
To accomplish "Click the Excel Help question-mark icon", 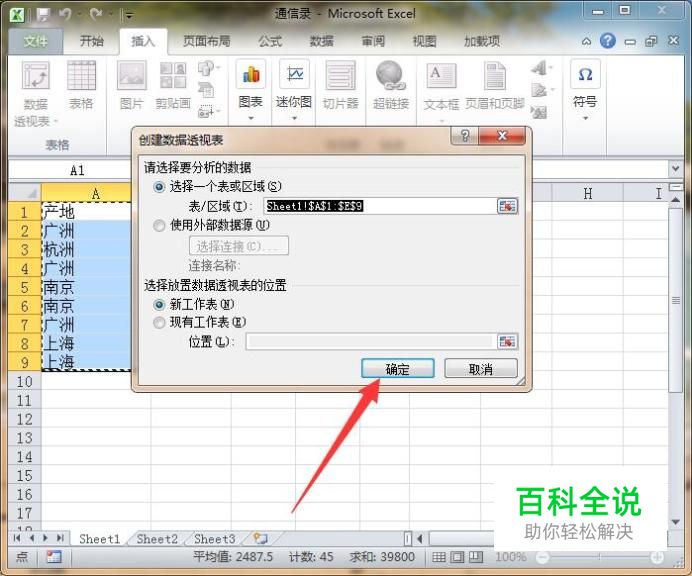I will [608, 41].
